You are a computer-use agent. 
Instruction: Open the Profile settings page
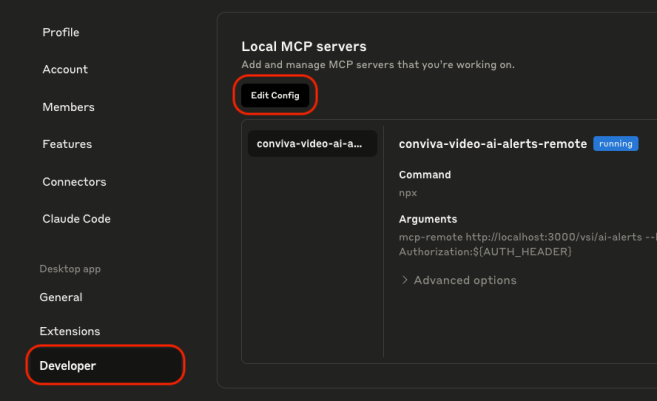61,33
